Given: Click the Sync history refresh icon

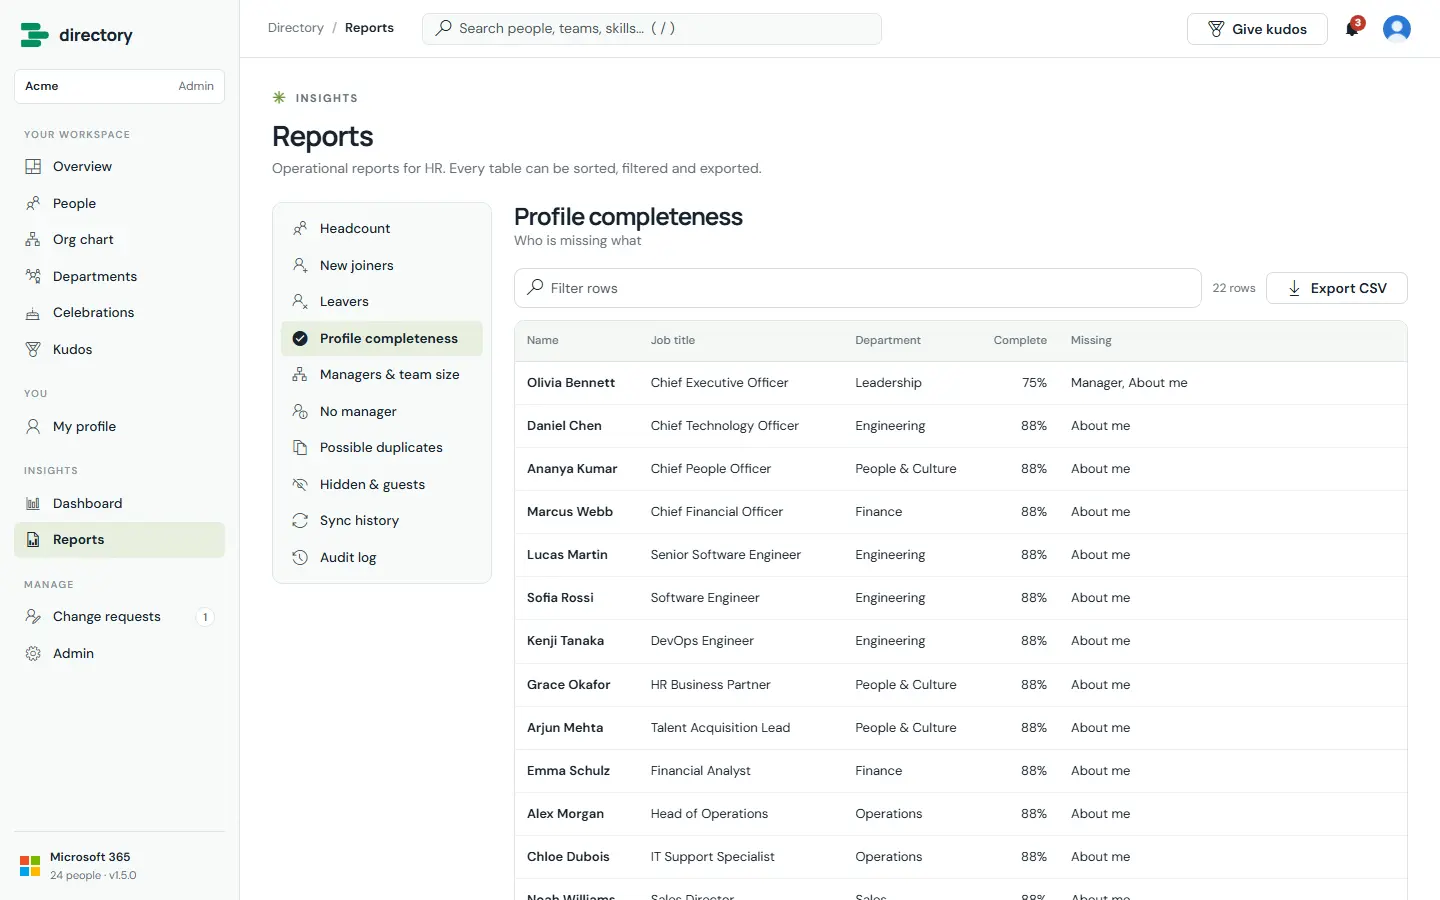Looking at the screenshot, I should pyautogui.click(x=300, y=521).
